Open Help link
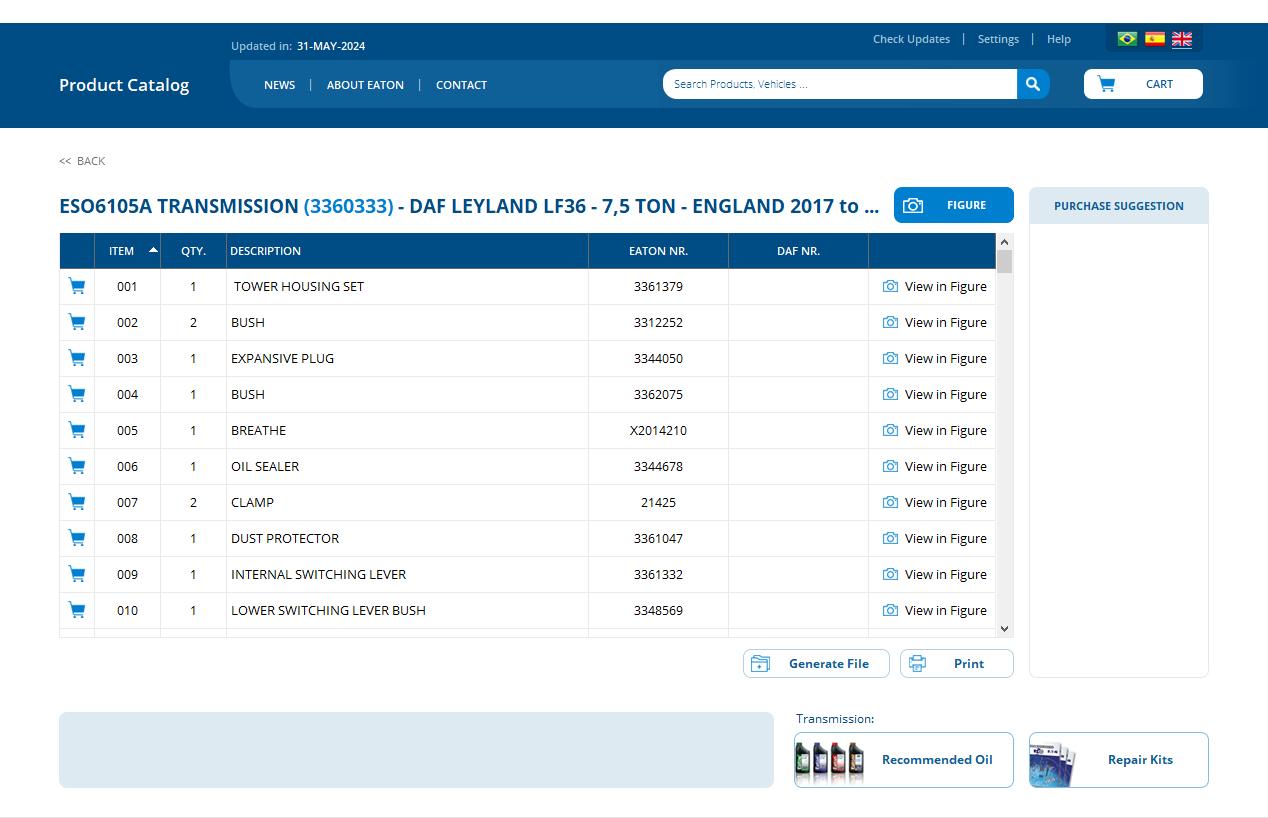Viewport: 1268px width, 818px height. [1059, 39]
